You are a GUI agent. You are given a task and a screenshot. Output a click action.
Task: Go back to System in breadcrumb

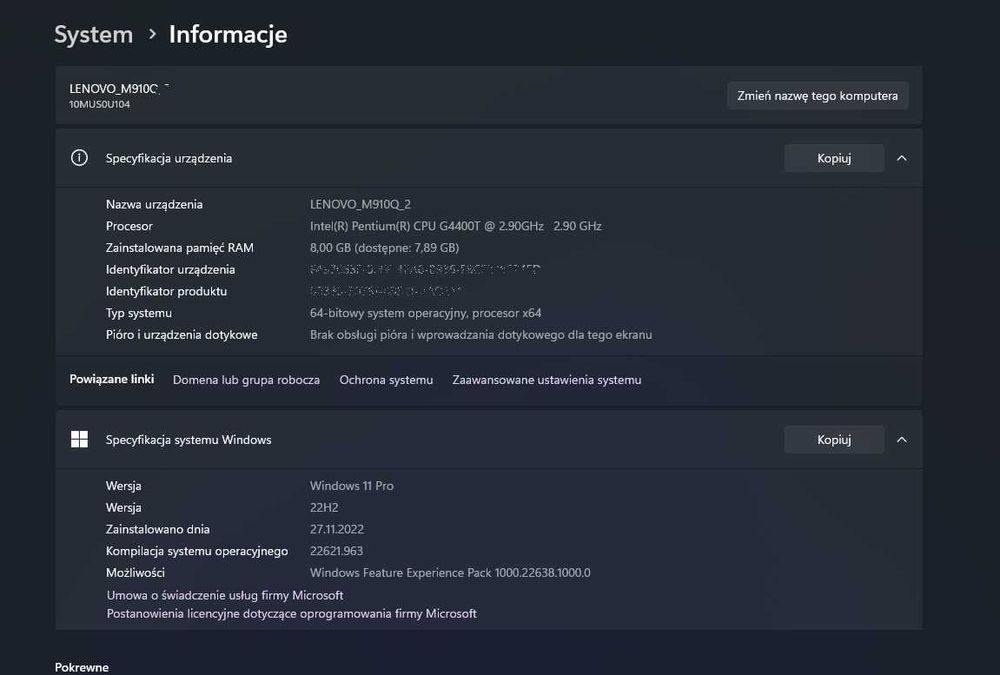(94, 34)
